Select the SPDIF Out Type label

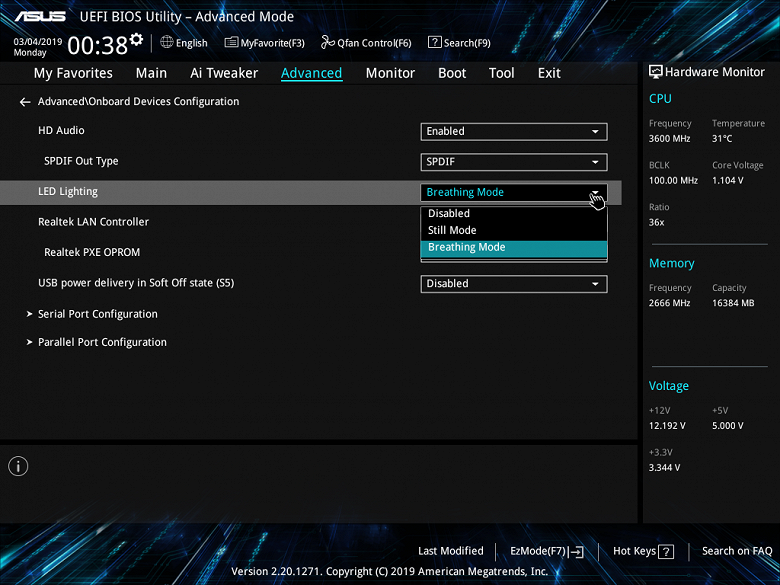[81, 161]
